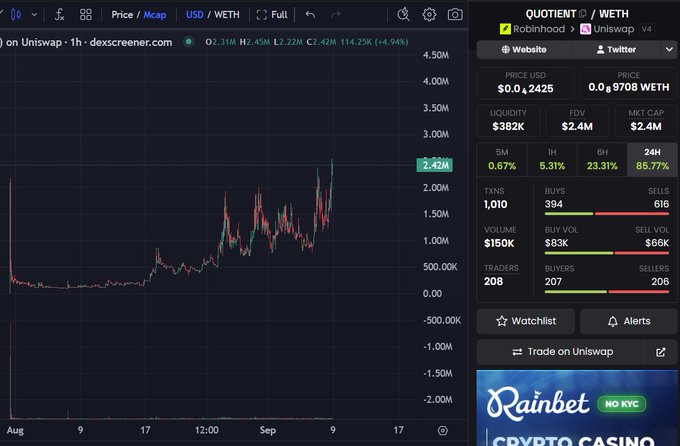
Task: Select the 5M timeframe tab
Action: tap(502, 159)
